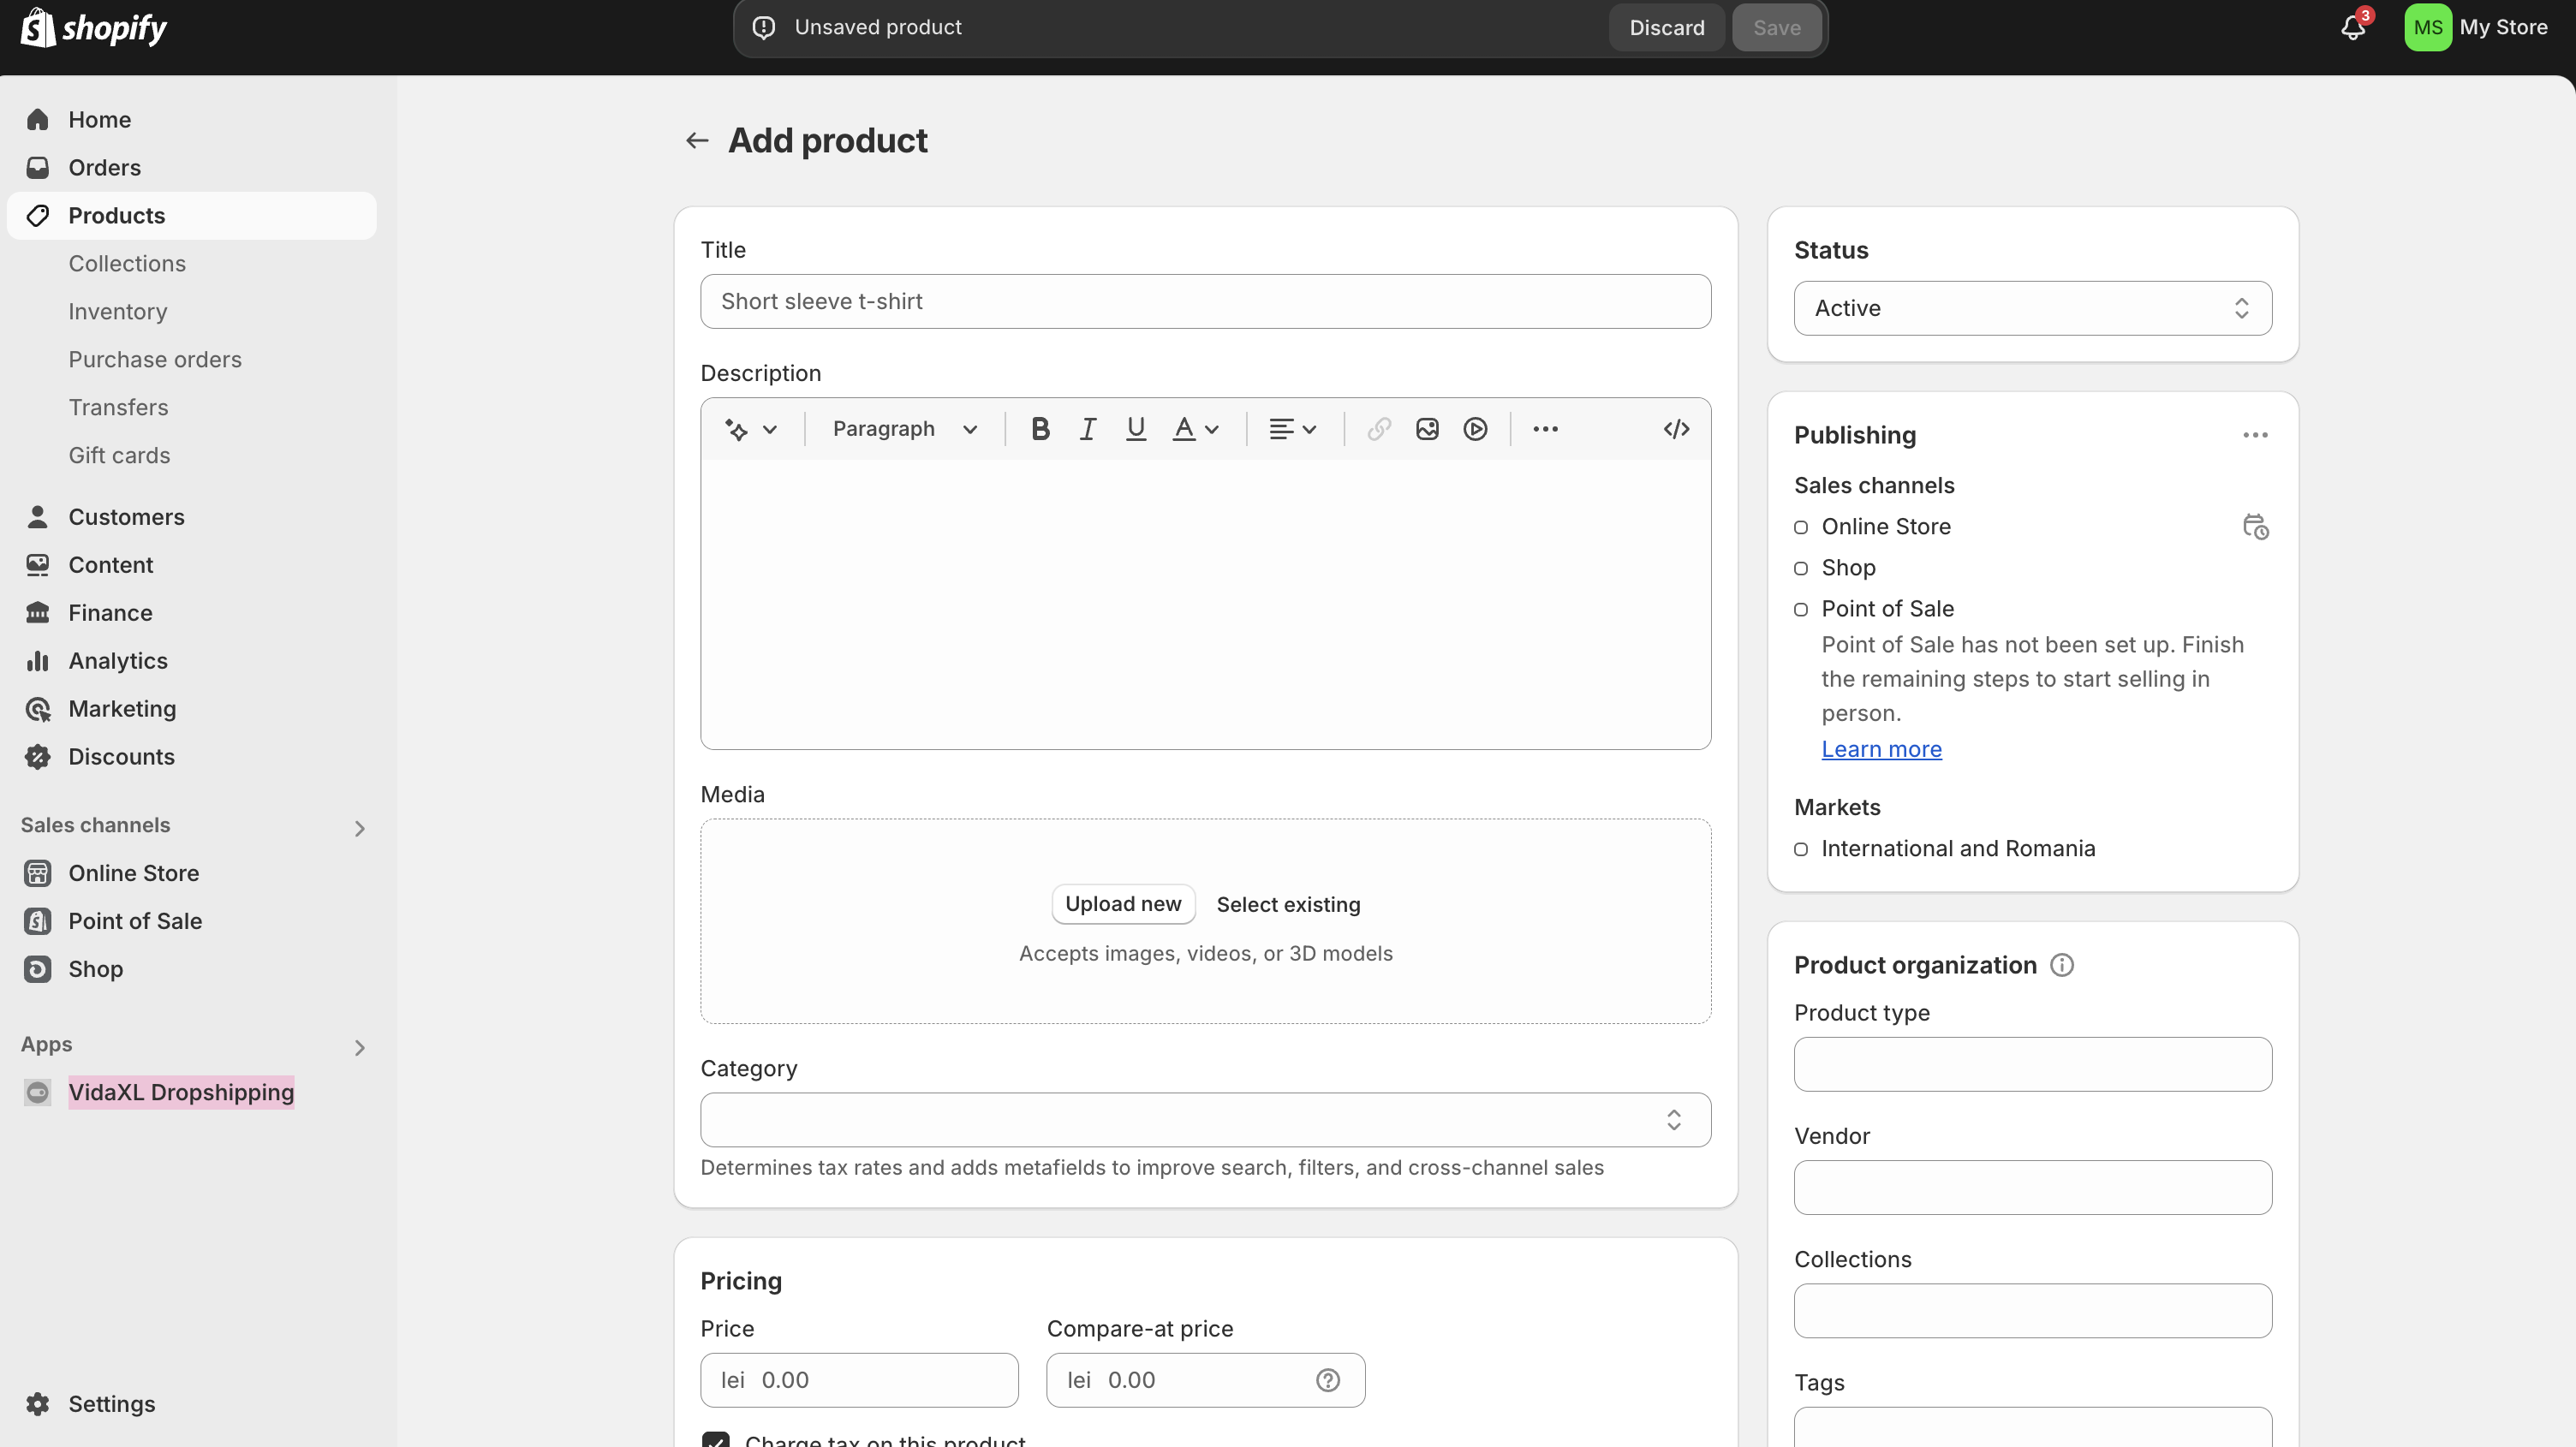
Task: Click the Price input field
Action: (859, 1380)
